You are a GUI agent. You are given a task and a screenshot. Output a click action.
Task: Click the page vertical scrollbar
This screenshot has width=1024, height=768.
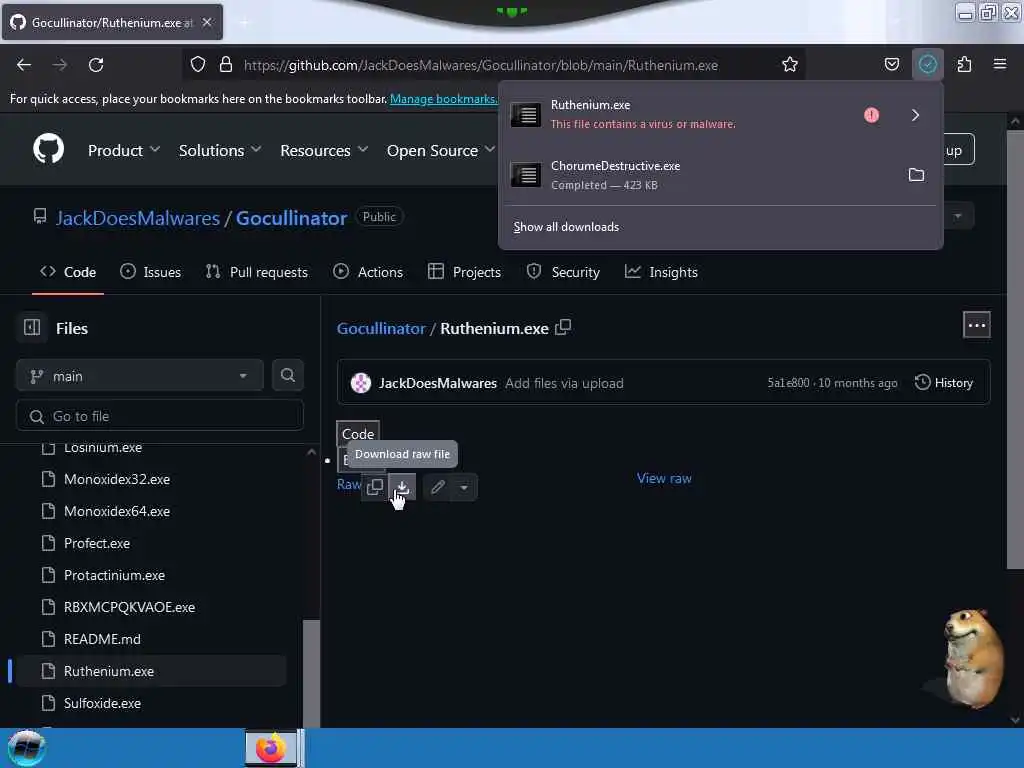(1014, 349)
